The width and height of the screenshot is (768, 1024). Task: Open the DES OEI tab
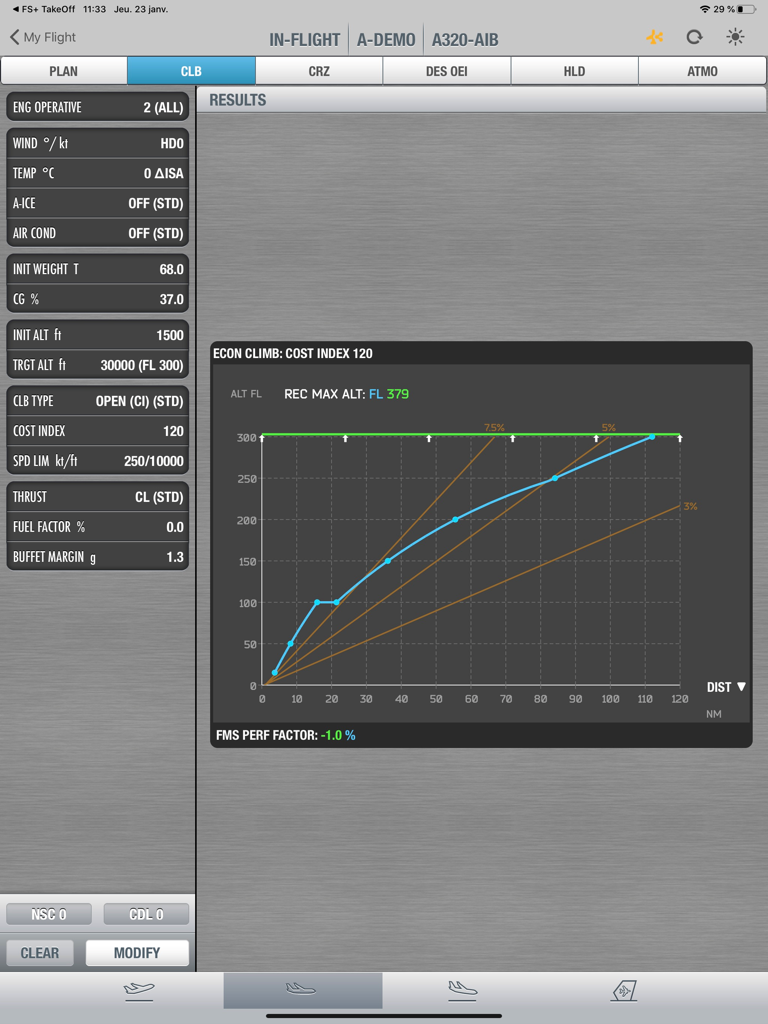click(x=447, y=71)
